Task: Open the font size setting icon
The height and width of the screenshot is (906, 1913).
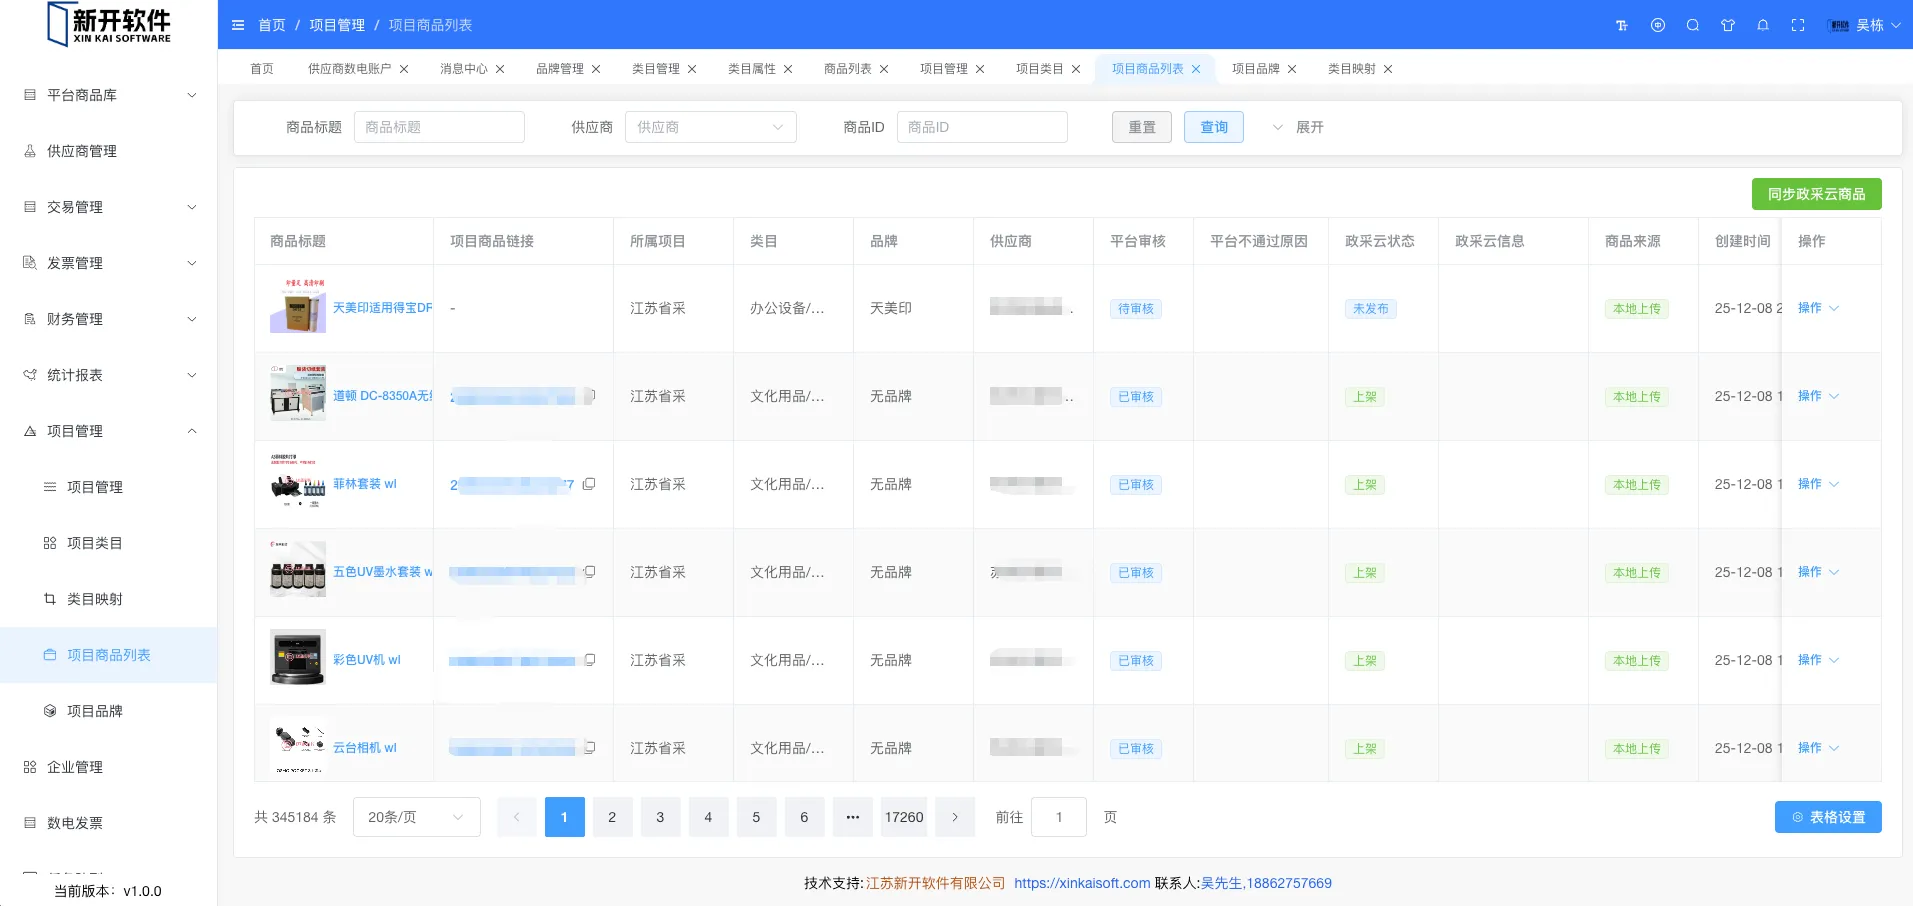Action: point(1622,25)
